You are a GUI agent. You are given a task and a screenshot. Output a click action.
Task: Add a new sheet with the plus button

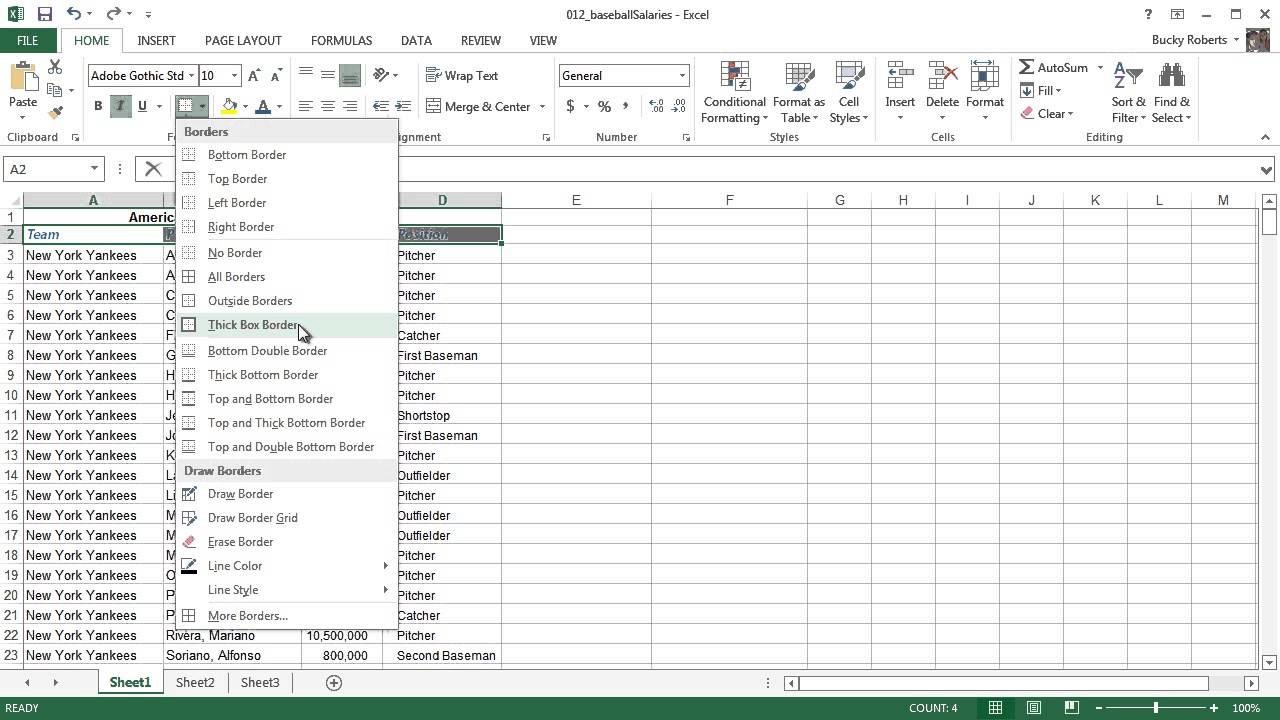coord(334,682)
